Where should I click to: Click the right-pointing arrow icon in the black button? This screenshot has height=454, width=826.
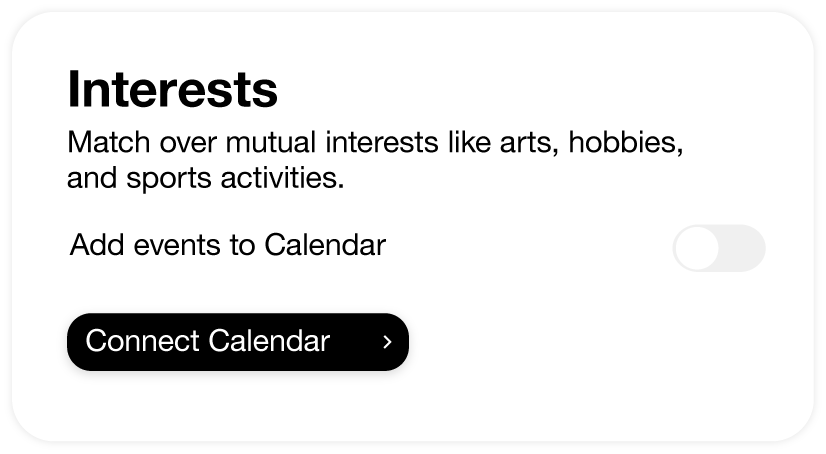(x=387, y=342)
